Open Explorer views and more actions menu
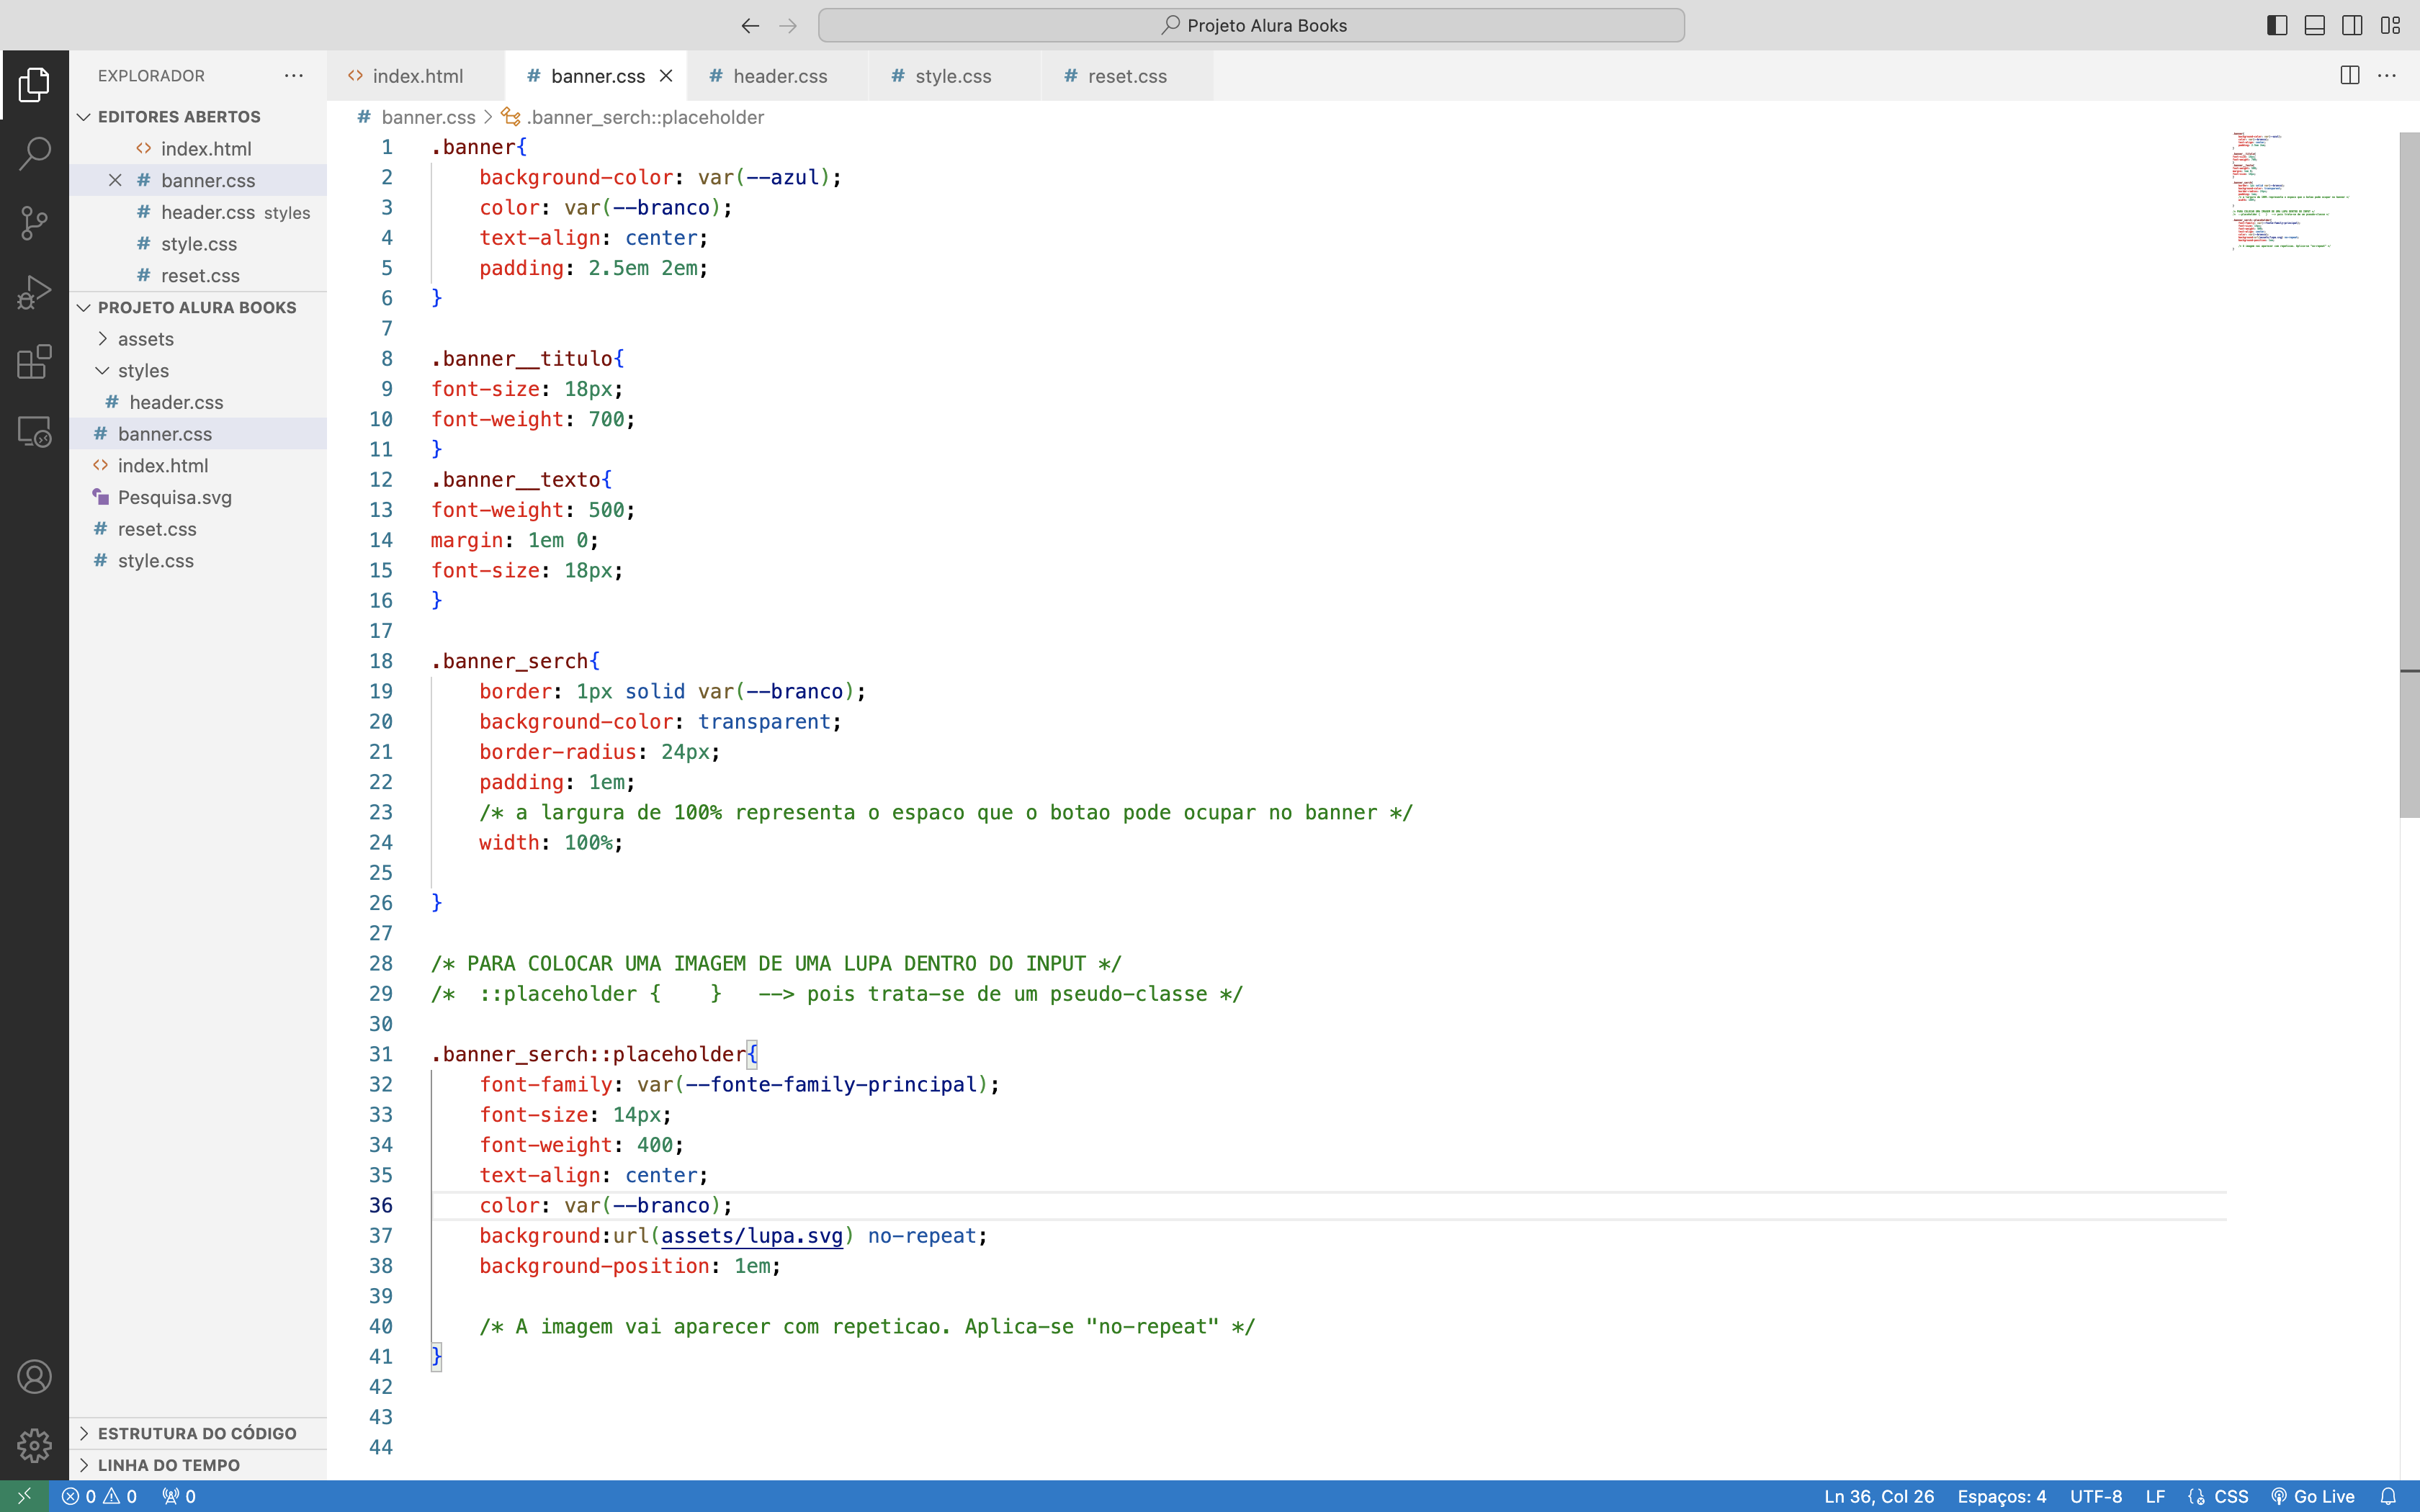This screenshot has width=2420, height=1512. point(293,75)
